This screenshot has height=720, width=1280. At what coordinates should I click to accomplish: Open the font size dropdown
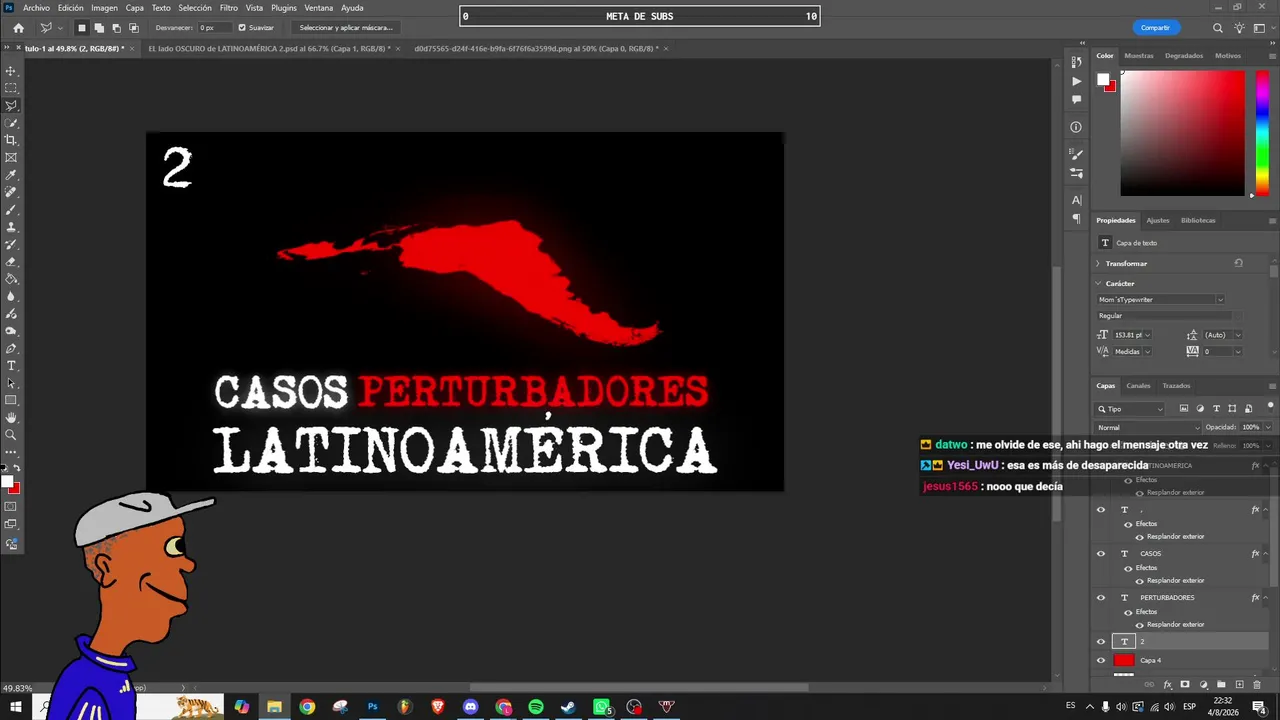tap(1147, 335)
